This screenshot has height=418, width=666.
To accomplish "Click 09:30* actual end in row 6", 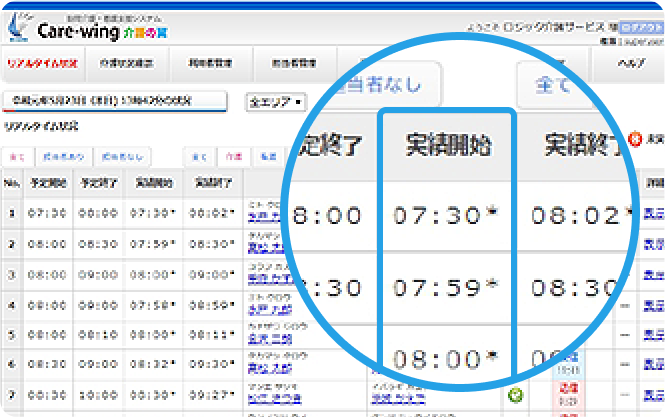I will point(212,364).
